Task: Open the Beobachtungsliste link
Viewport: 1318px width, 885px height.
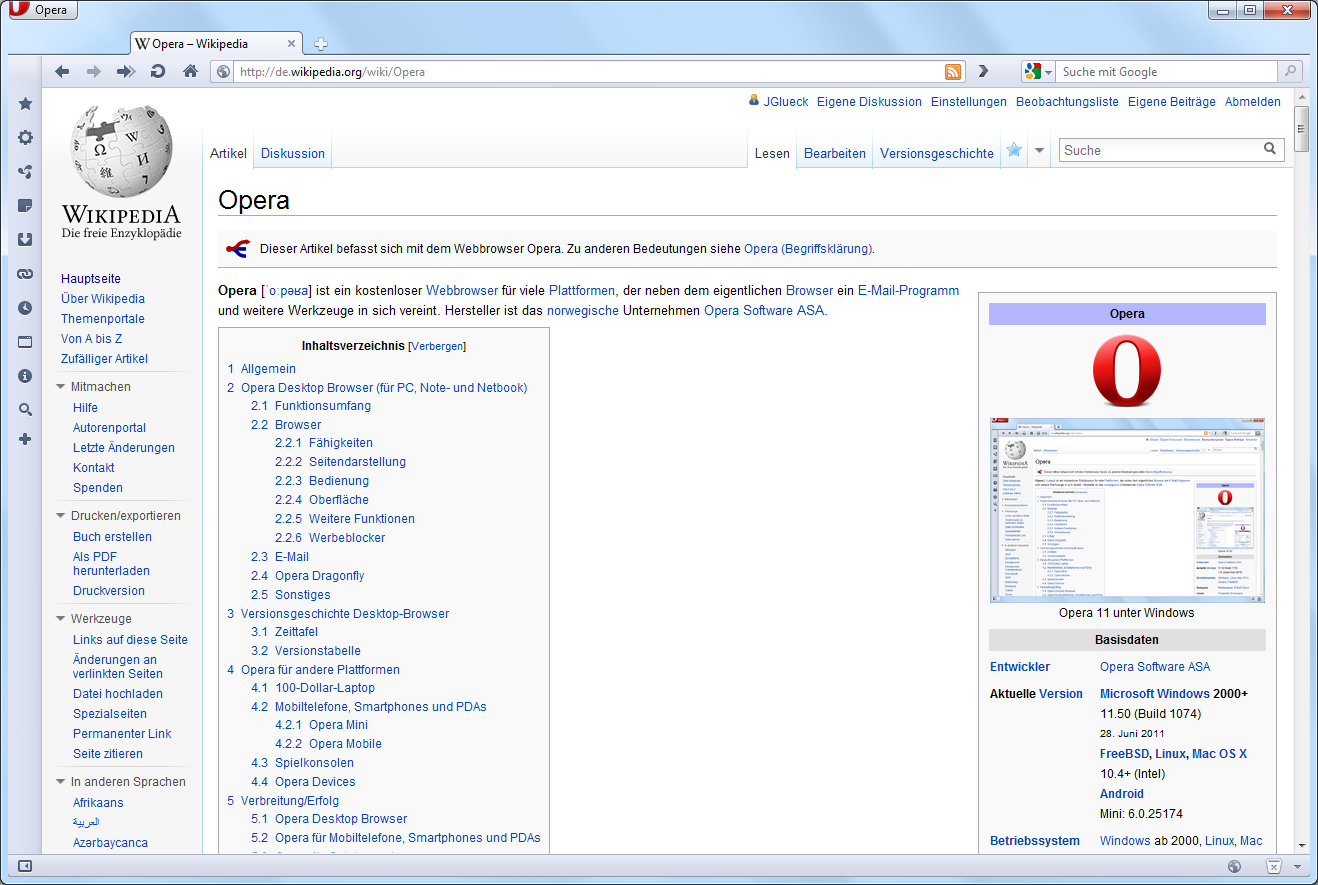Action: click(x=1067, y=102)
